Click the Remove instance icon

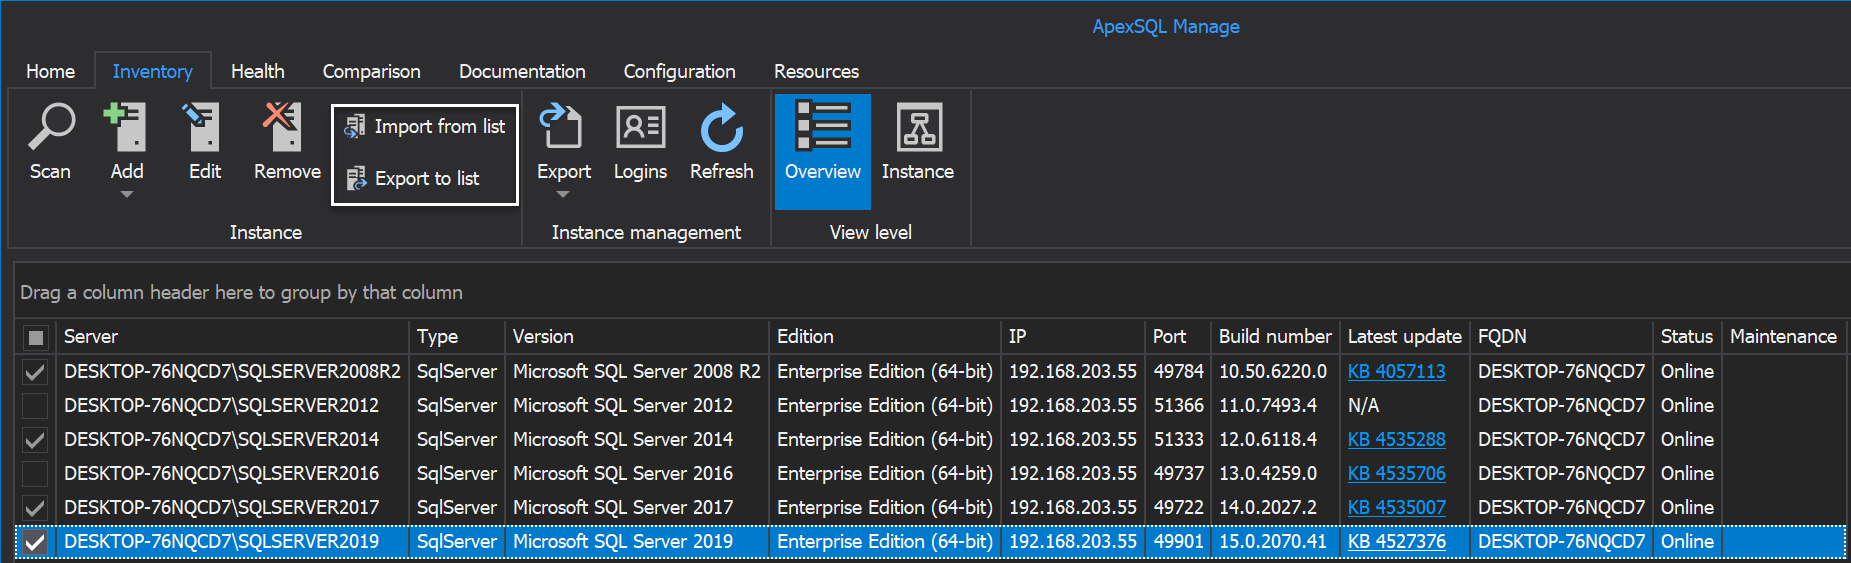(x=283, y=127)
